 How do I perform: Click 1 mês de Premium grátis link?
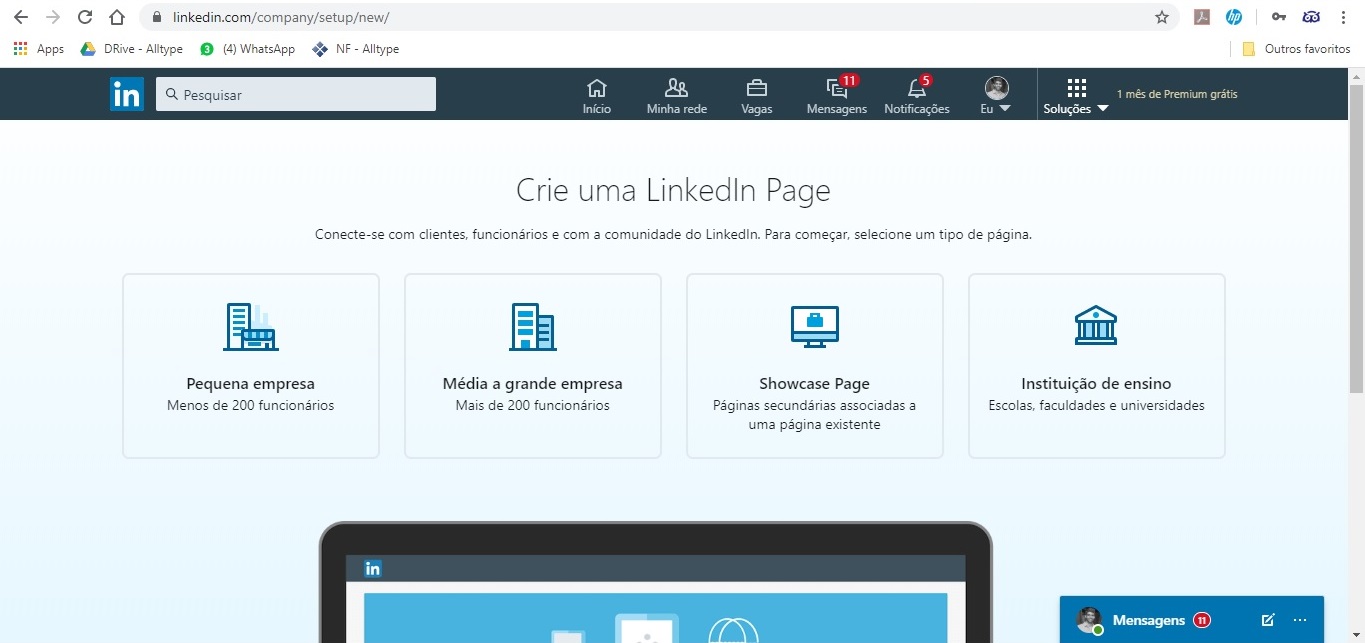[1177, 94]
